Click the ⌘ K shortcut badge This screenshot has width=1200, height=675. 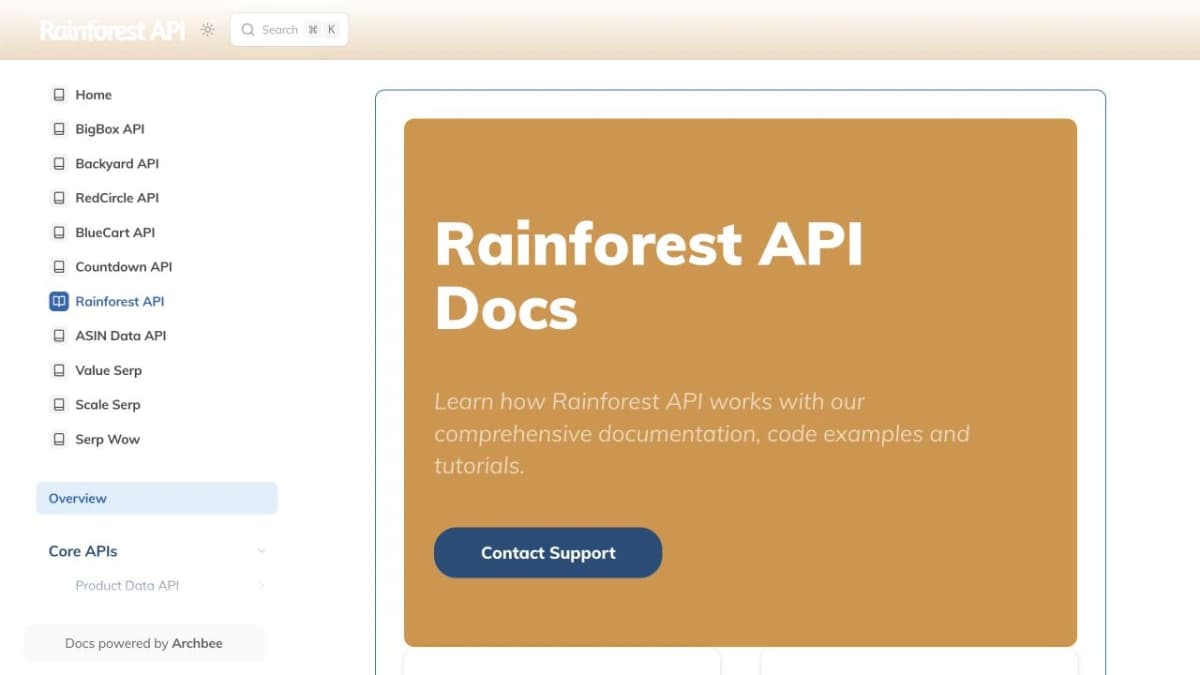(x=322, y=30)
